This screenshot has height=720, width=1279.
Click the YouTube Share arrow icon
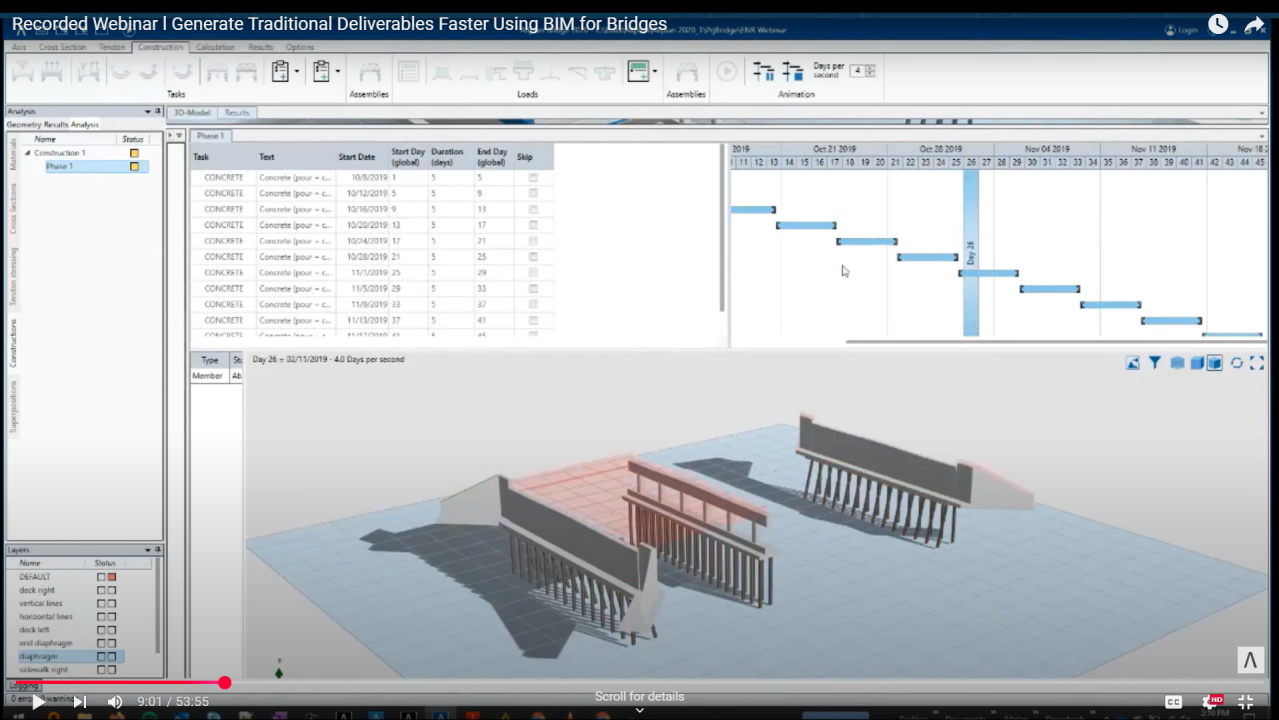pyautogui.click(x=1254, y=25)
